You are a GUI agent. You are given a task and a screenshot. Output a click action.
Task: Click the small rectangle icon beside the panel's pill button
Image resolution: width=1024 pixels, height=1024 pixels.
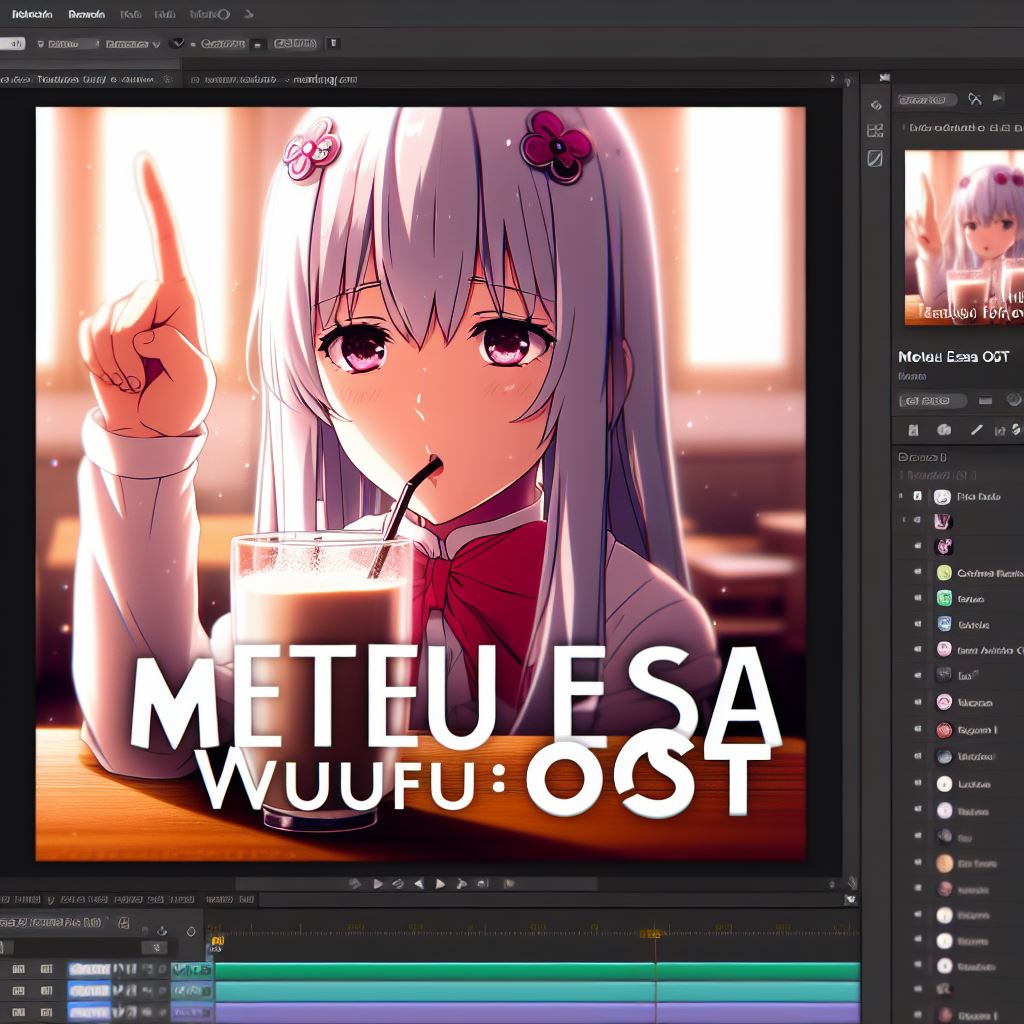coord(985,400)
